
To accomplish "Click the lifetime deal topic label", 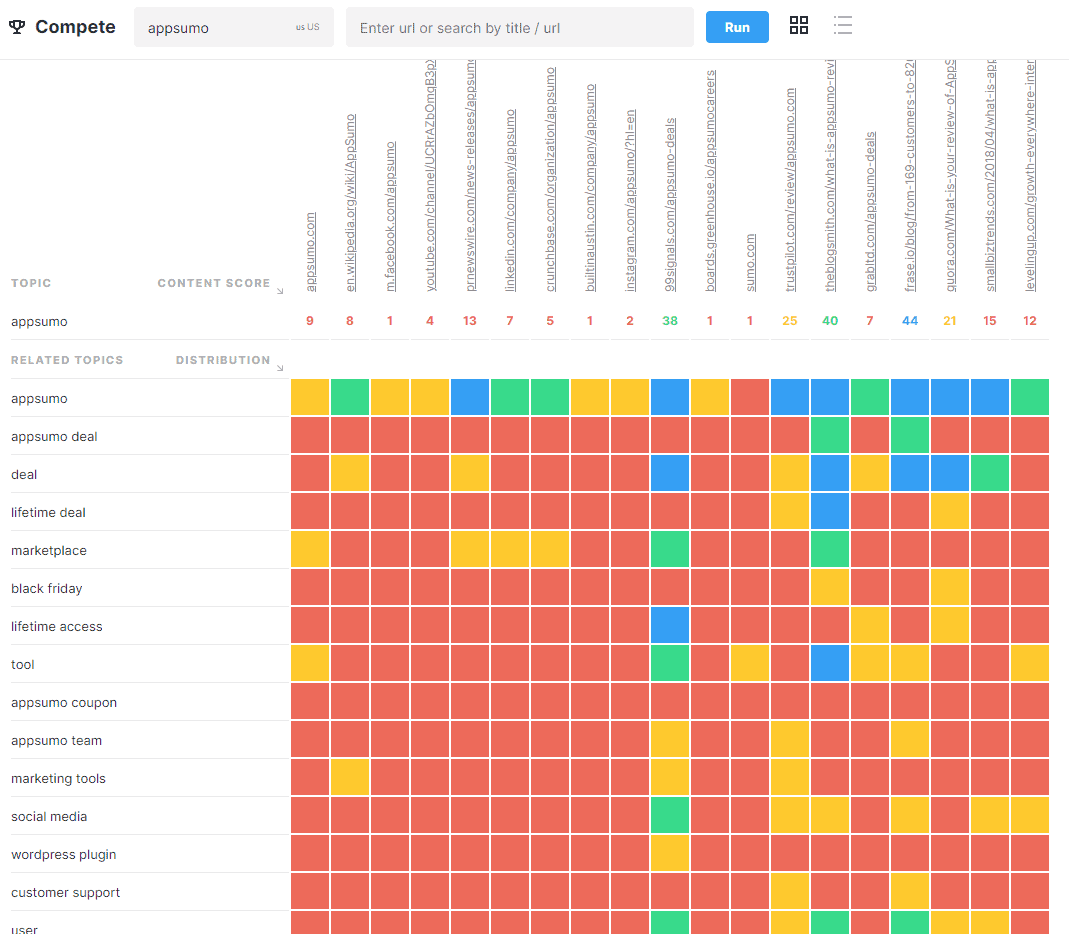I will tap(48, 513).
